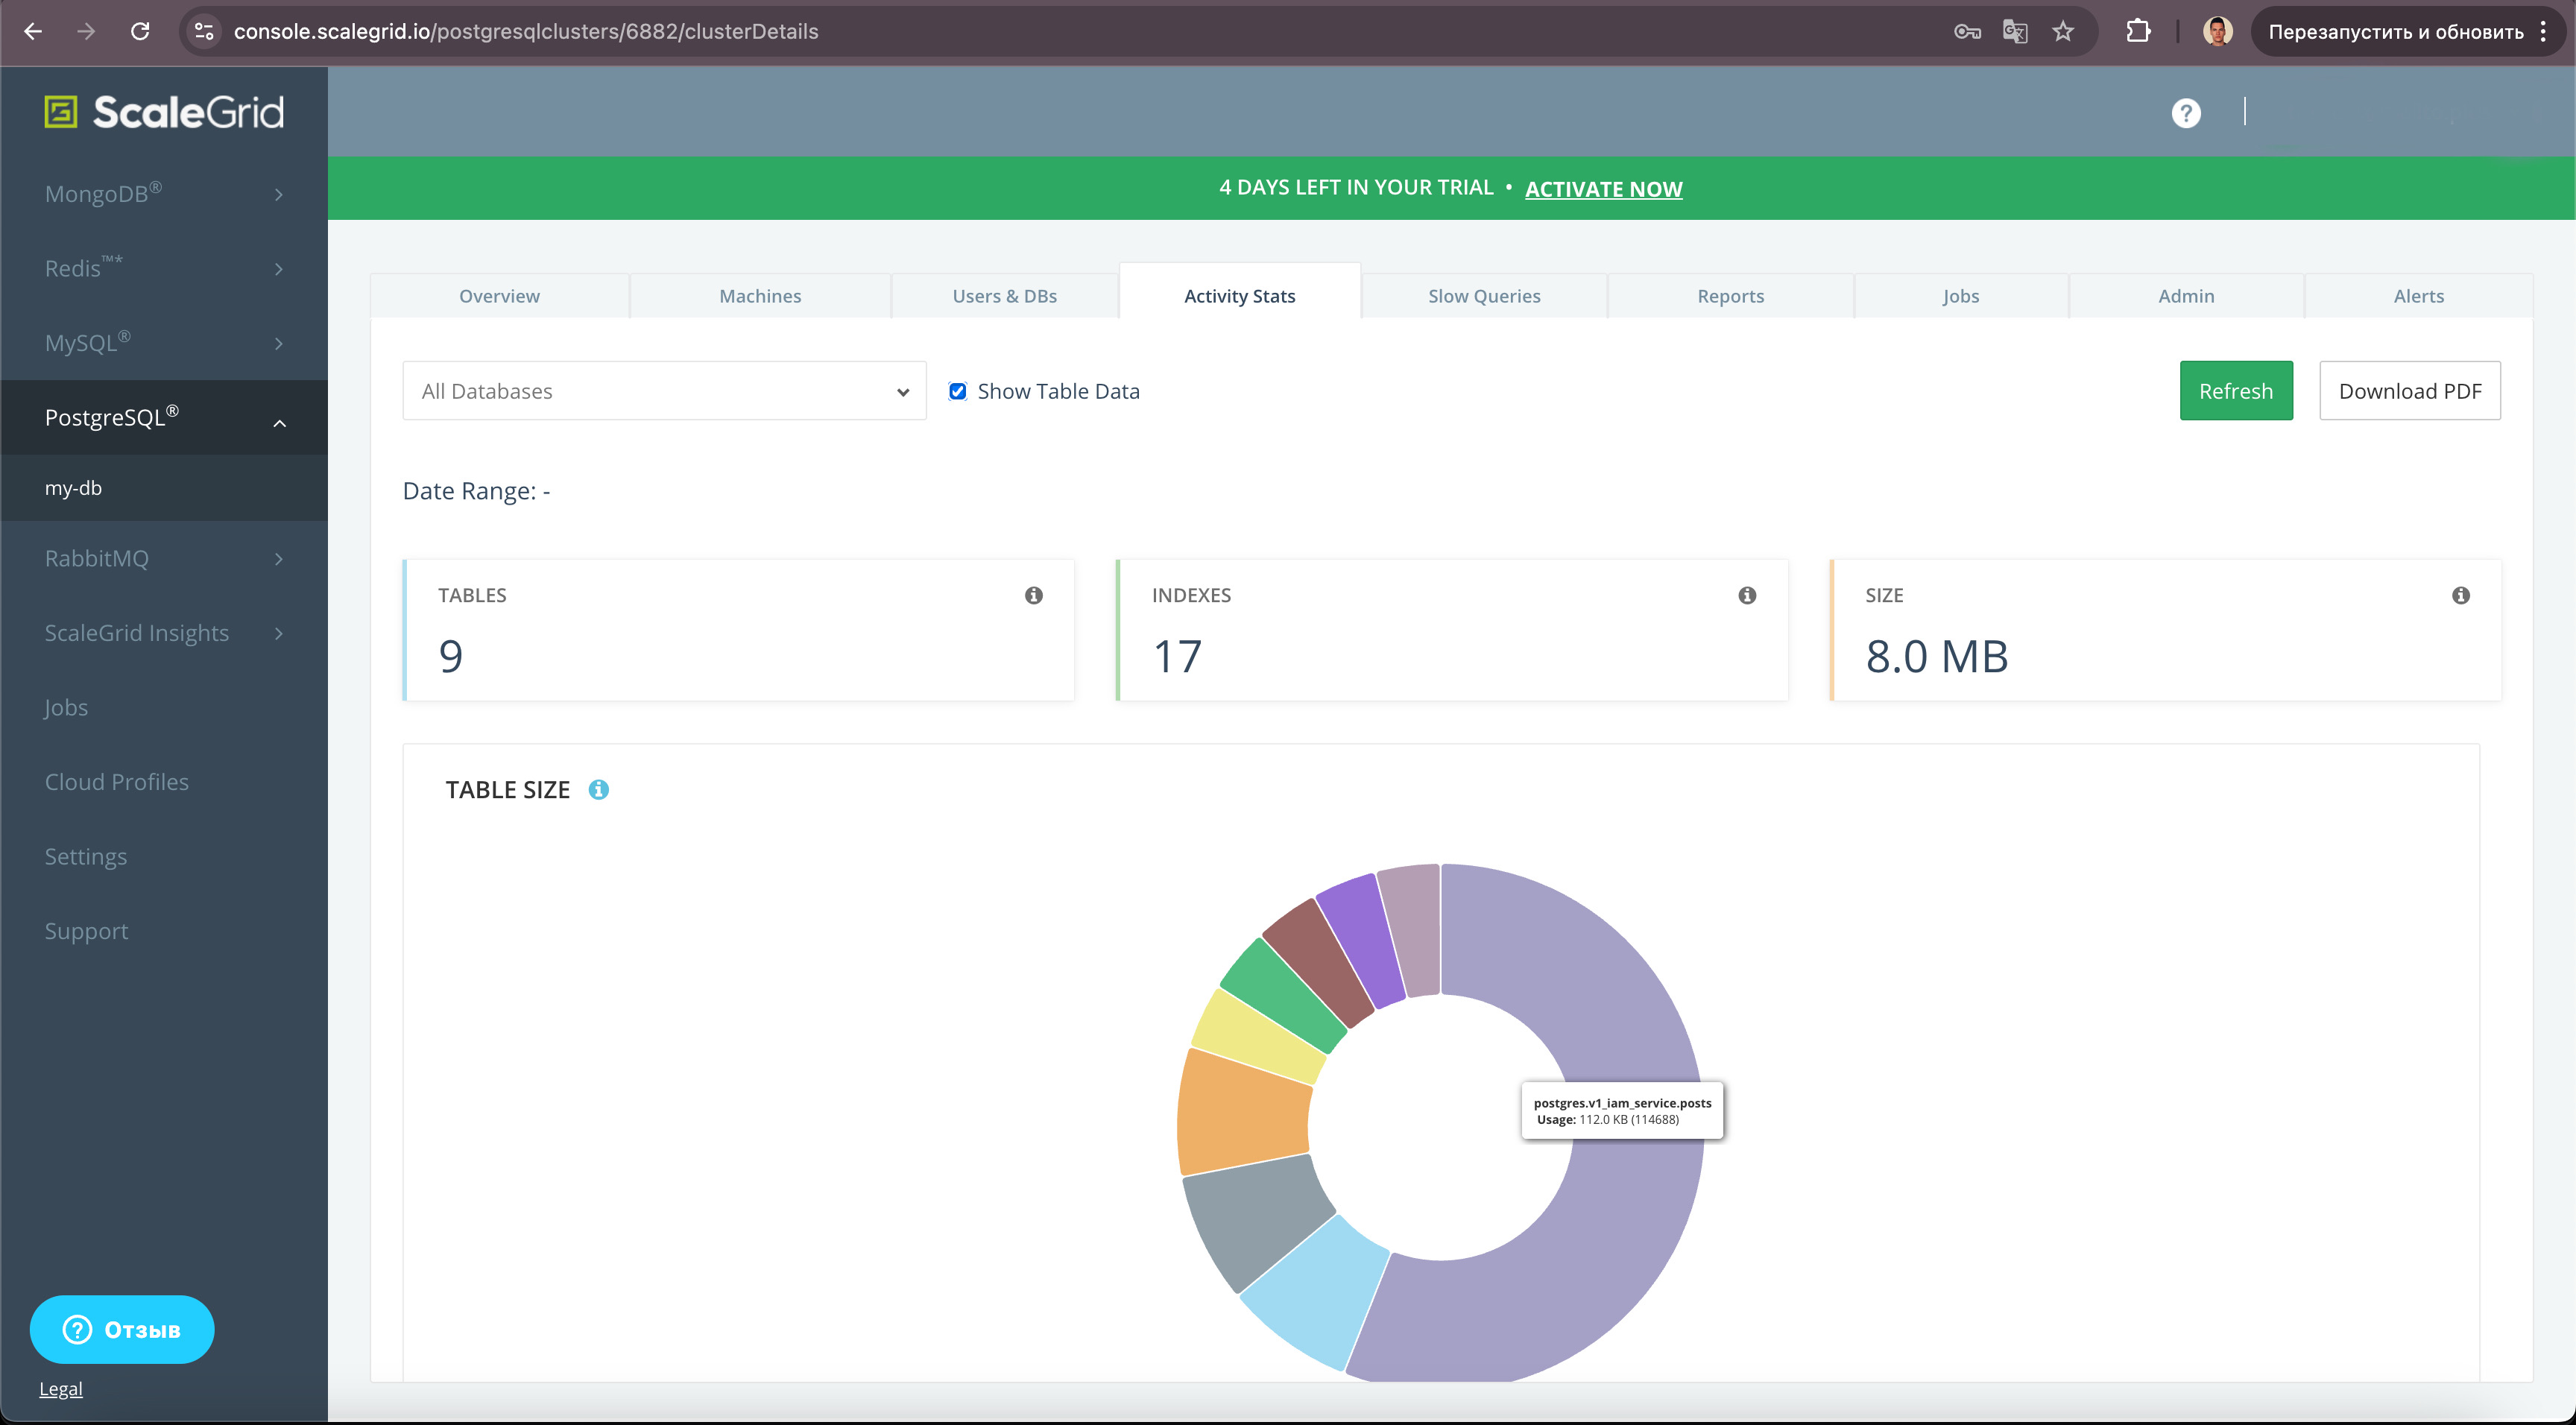Click the browser forward arrow
Viewport: 2576px width, 1425px height.
click(x=87, y=31)
